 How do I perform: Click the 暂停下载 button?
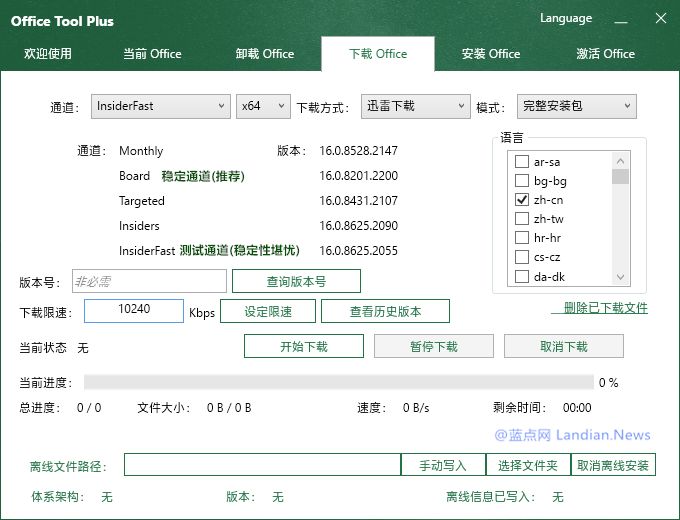click(x=434, y=346)
